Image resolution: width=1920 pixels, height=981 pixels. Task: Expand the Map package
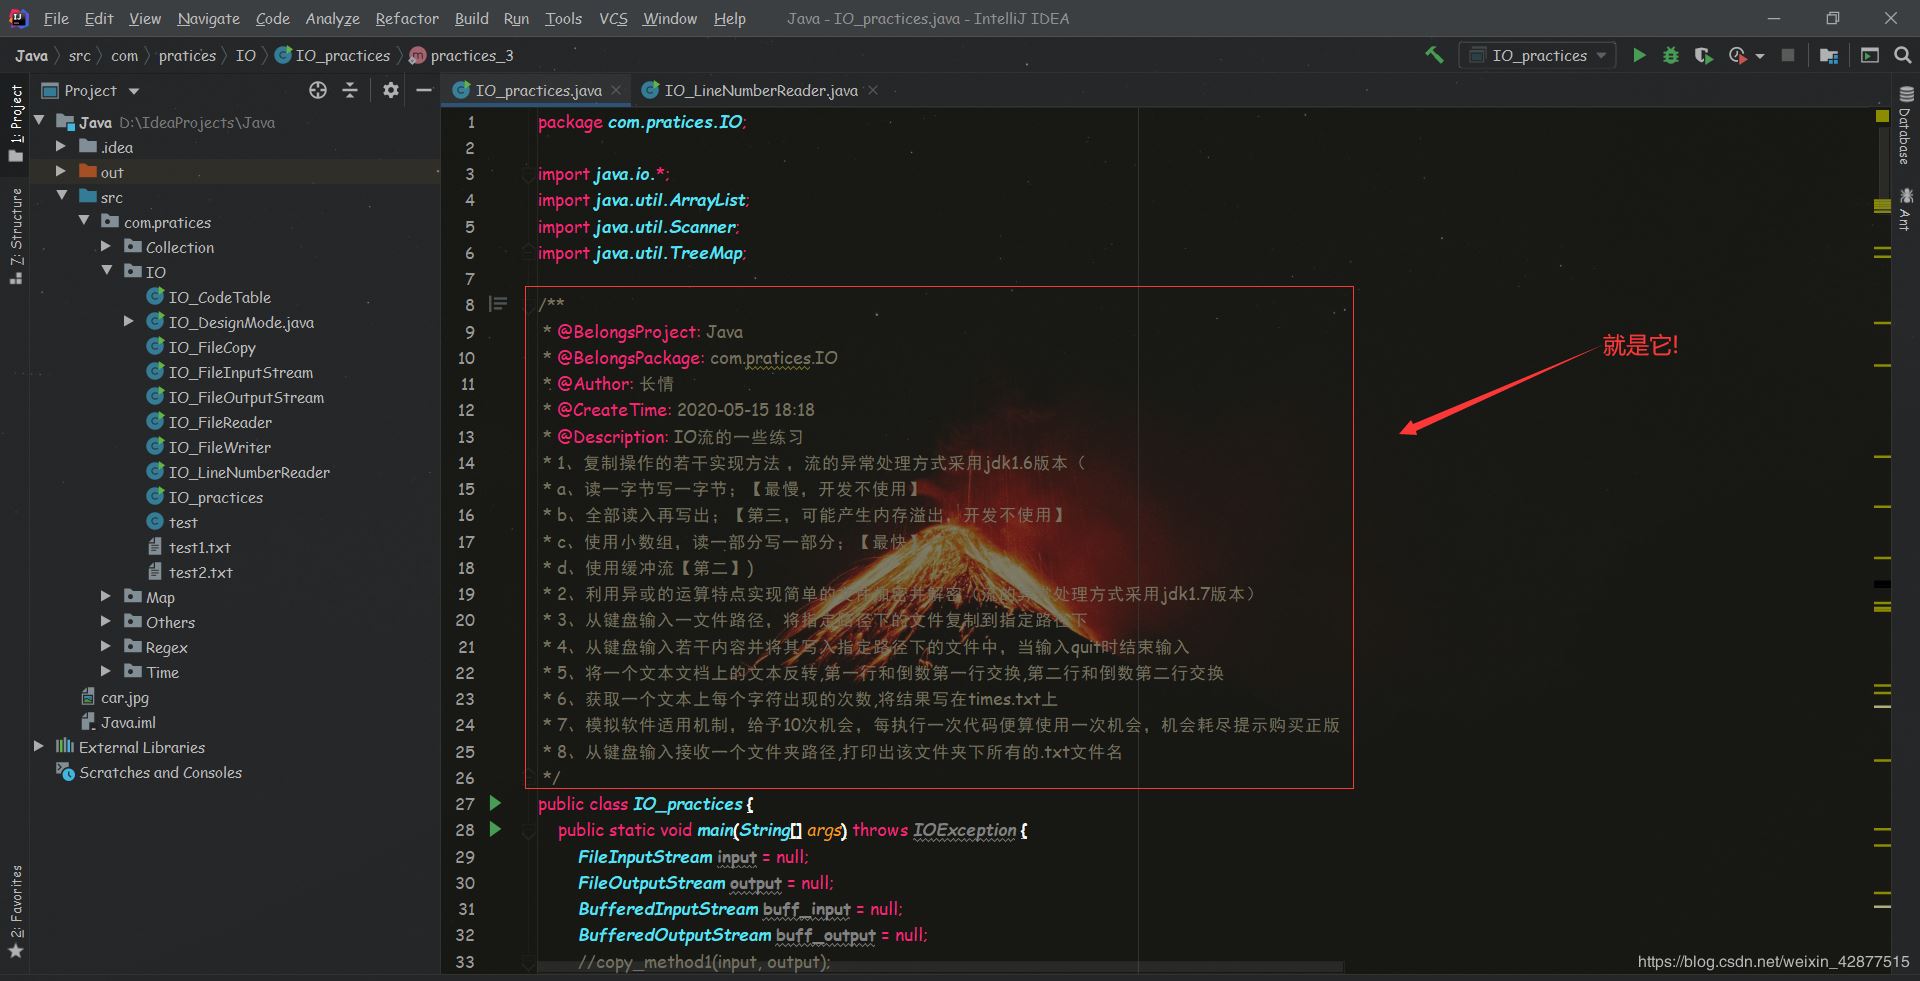point(106,596)
